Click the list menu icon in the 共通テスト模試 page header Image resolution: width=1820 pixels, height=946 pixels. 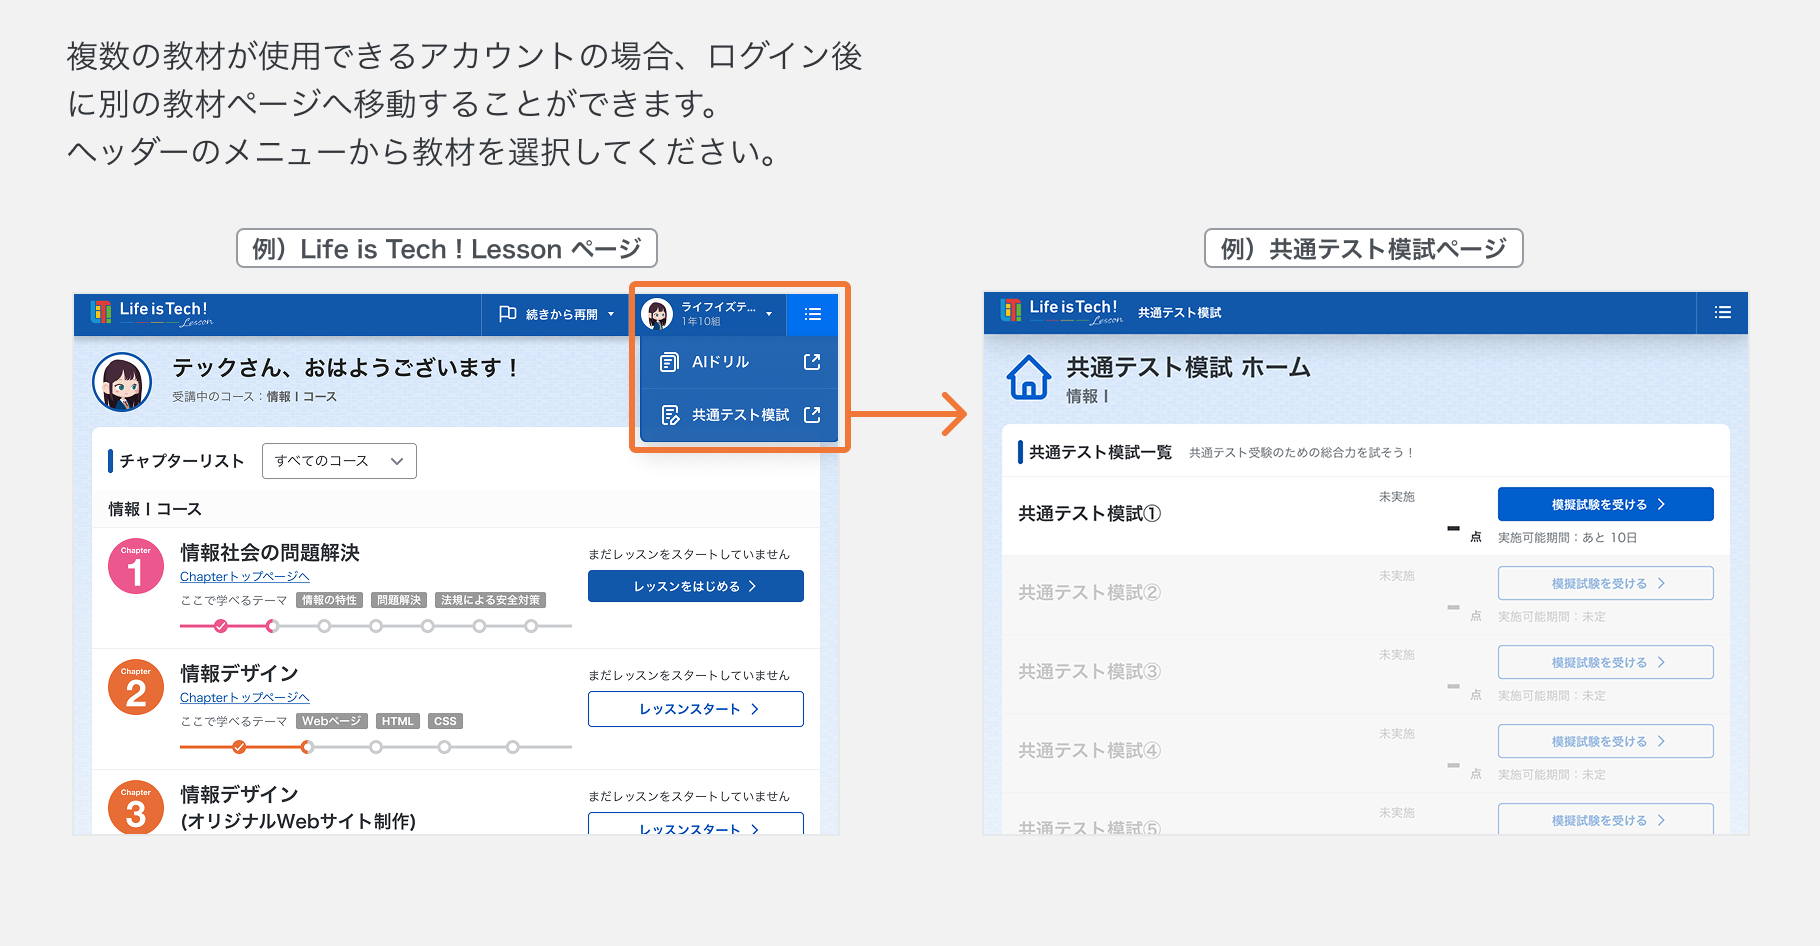(x=1723, y=312)
